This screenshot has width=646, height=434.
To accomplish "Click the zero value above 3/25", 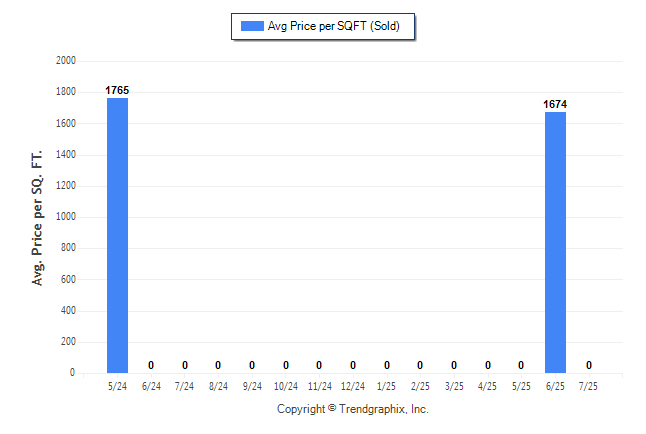I will [454, 365].
